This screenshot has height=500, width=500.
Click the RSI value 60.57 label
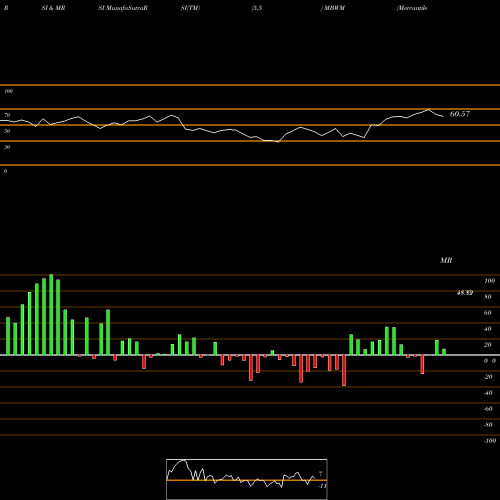tap(460, 114)
